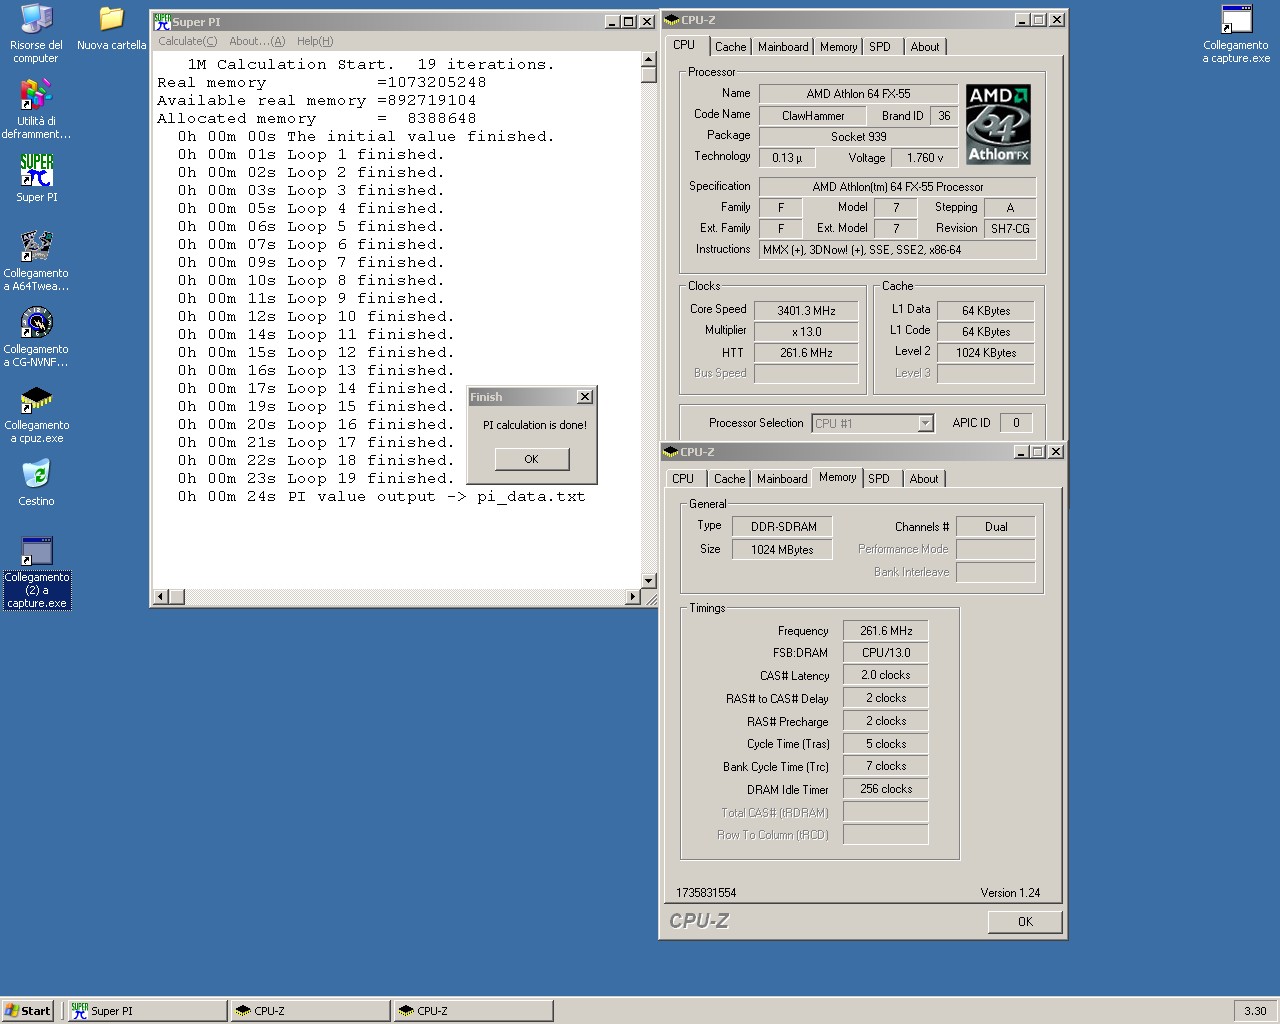Viewport: 1280px width, 1024px height.
Task: Activate the CPU-Z taskbar button next to Super PI
Action: [x=310, y=1011]
